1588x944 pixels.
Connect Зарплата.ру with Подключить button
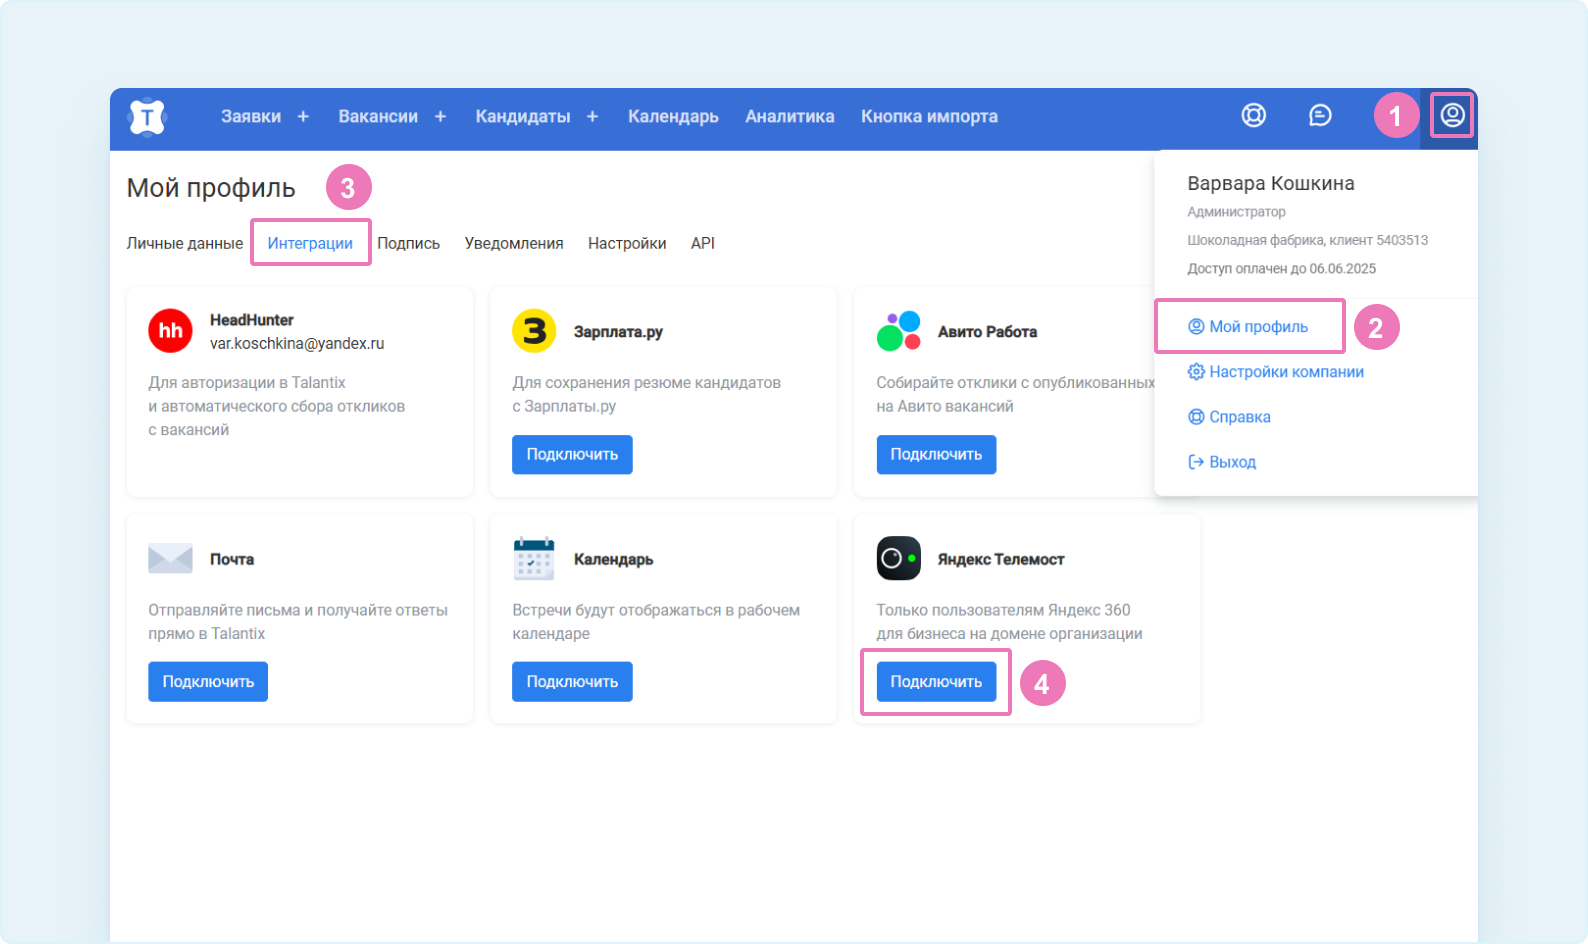pyautogui.click(x=572, y=454)
